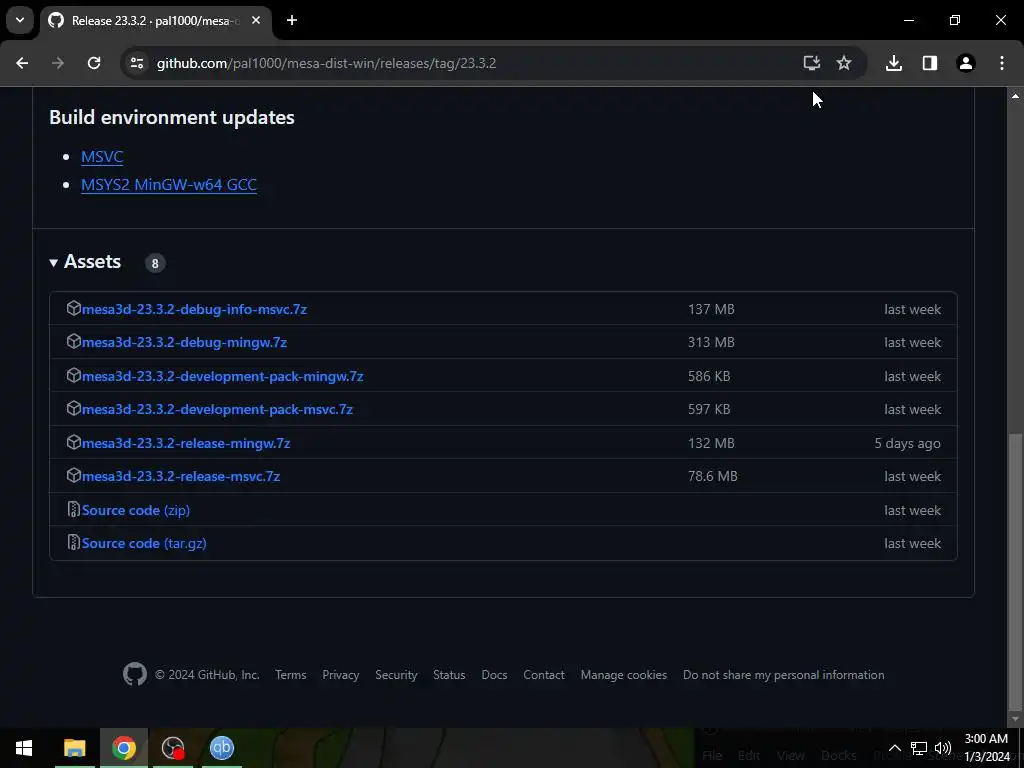
Task: Click the page vertical scrollbar thumb
Action: pos(1015,571)
